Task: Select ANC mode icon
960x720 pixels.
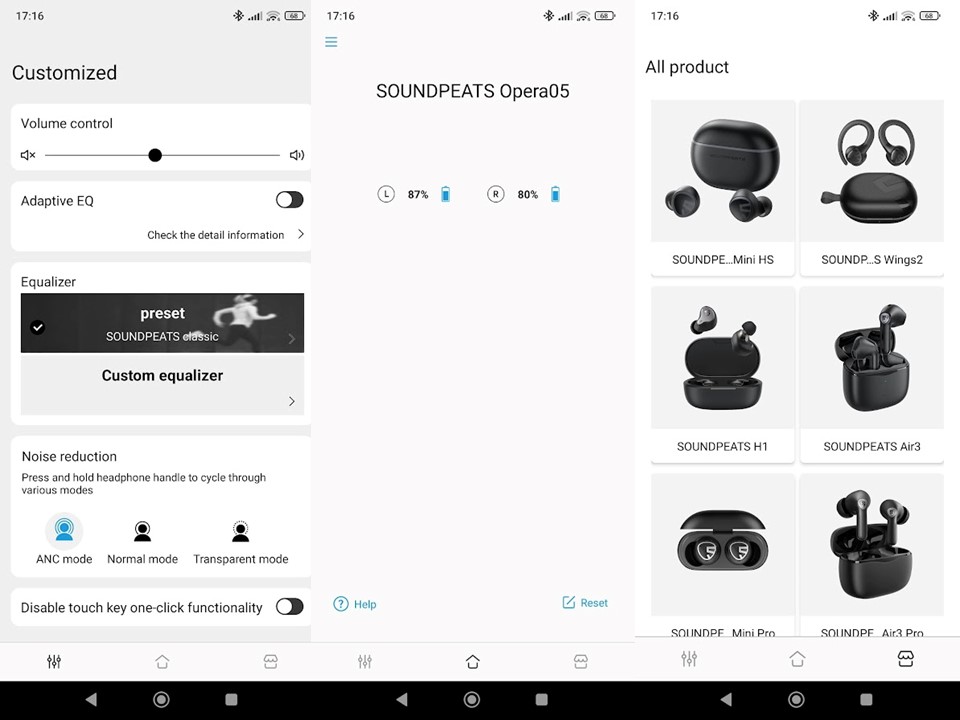Action: (x=64, y=530)
